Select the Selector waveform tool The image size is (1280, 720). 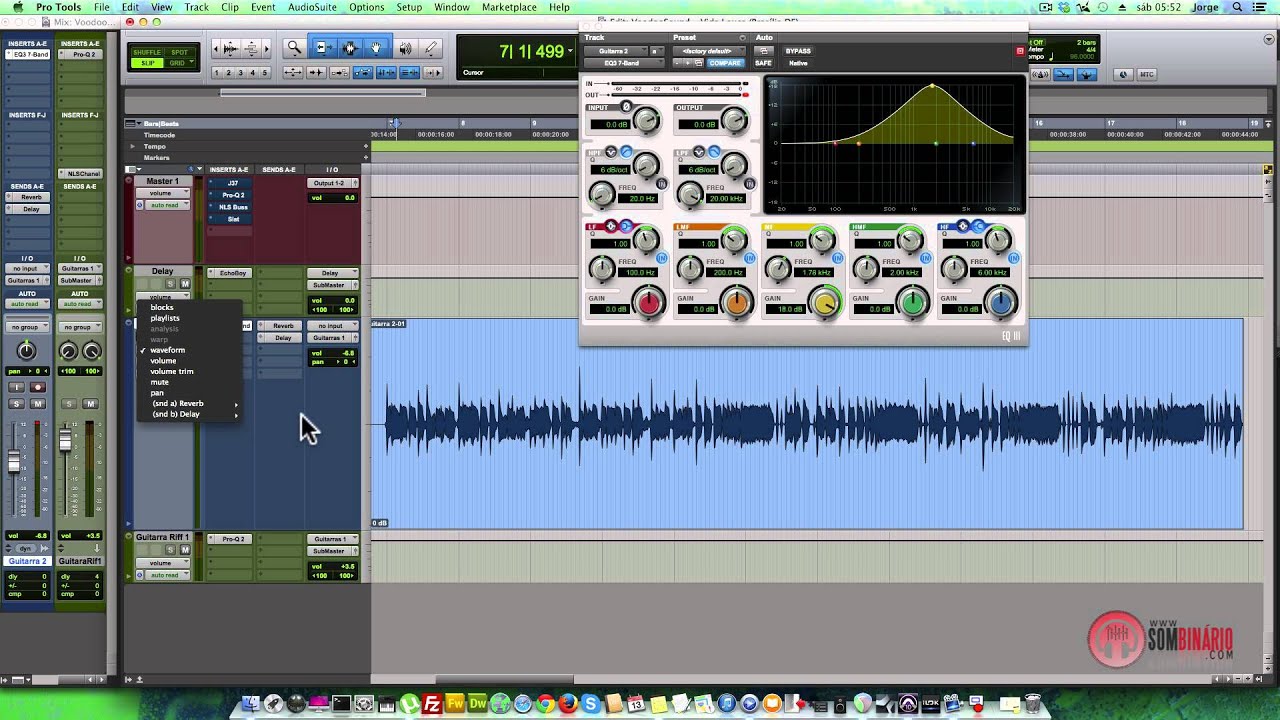[x=350, y=48]
